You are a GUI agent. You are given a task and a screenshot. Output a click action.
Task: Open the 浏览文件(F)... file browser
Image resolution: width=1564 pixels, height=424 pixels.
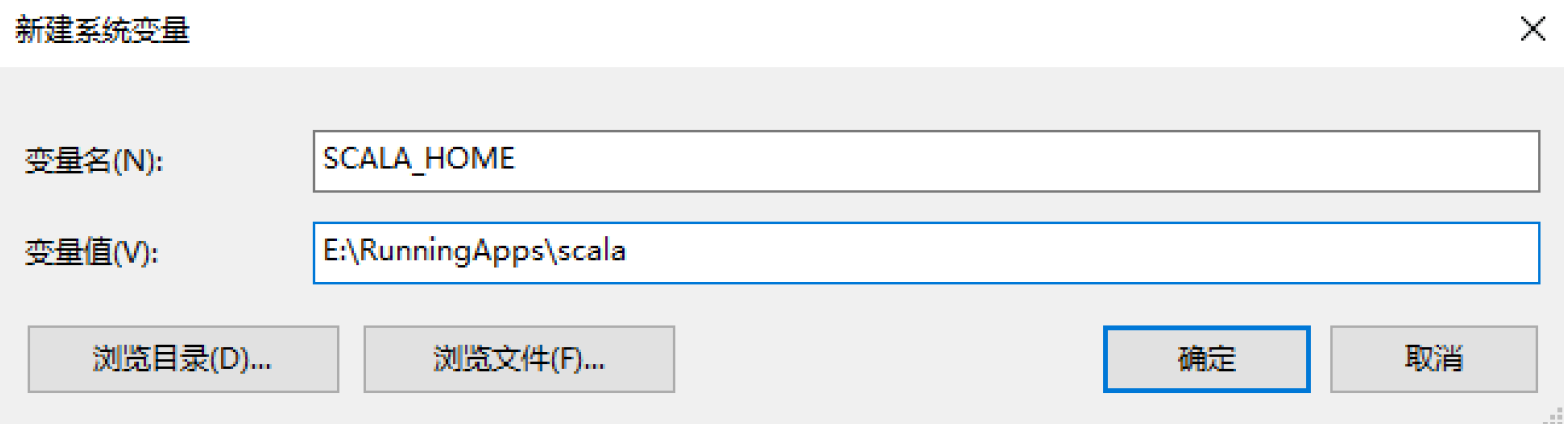click(x=519, y=359)
